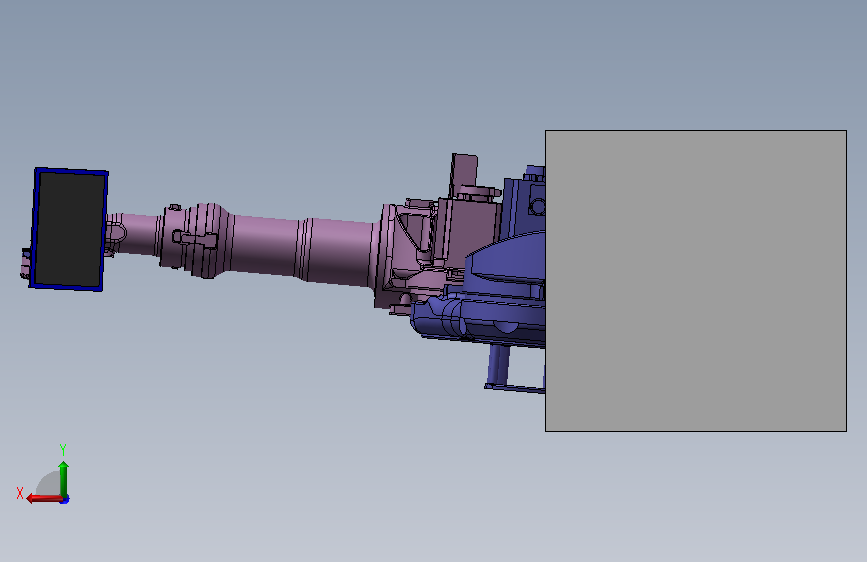Select the ring grooves on the pink shaft
This screenshot has width=867, height=562.
305,249
